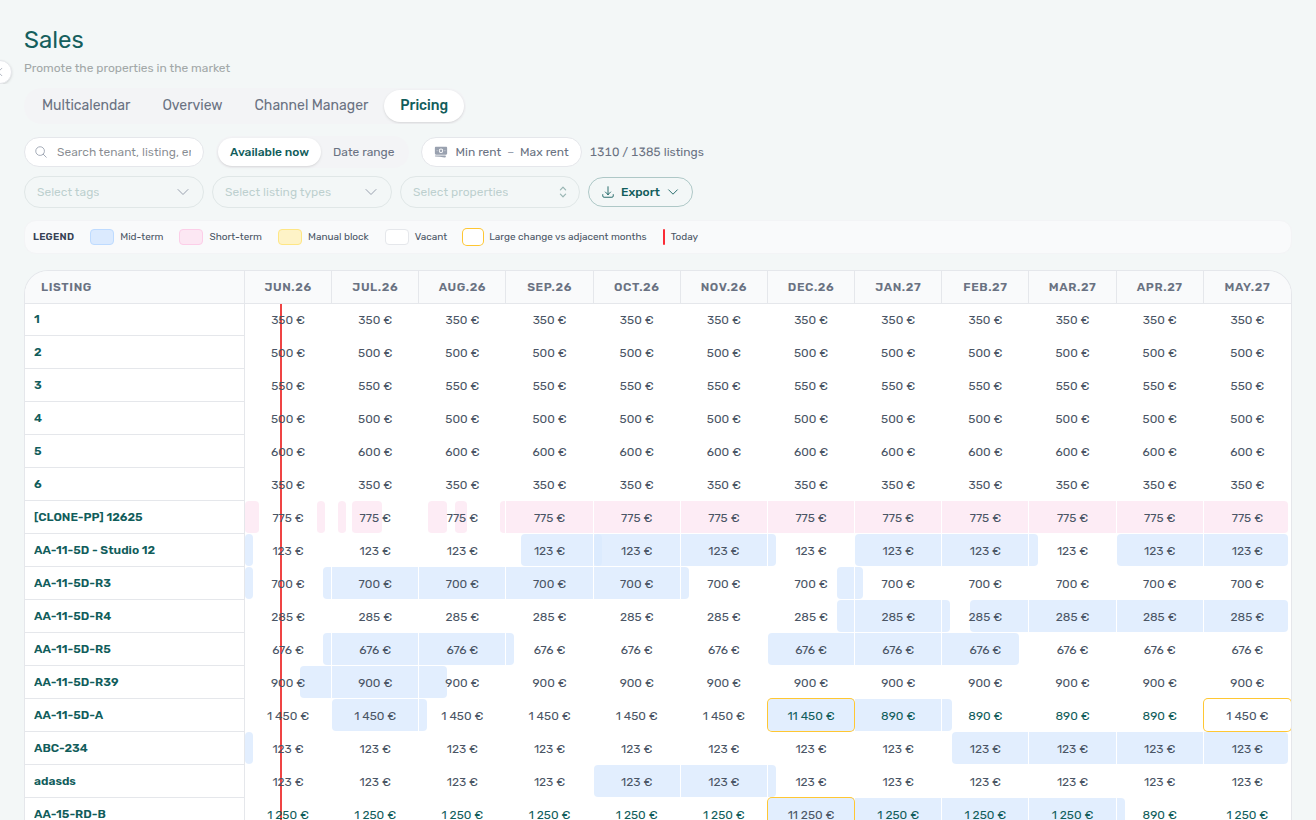Switch to the Date range option
This screenshot has width=1316, height=820.
(x=363, y=152)
